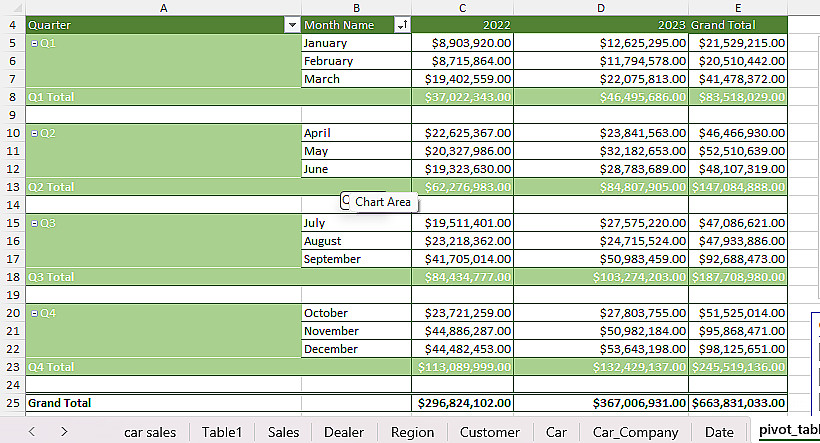The width and height of the screenshot is (820, 443).
Task: Switch to the Customer sheet
Action: click(x=490, y=432)
